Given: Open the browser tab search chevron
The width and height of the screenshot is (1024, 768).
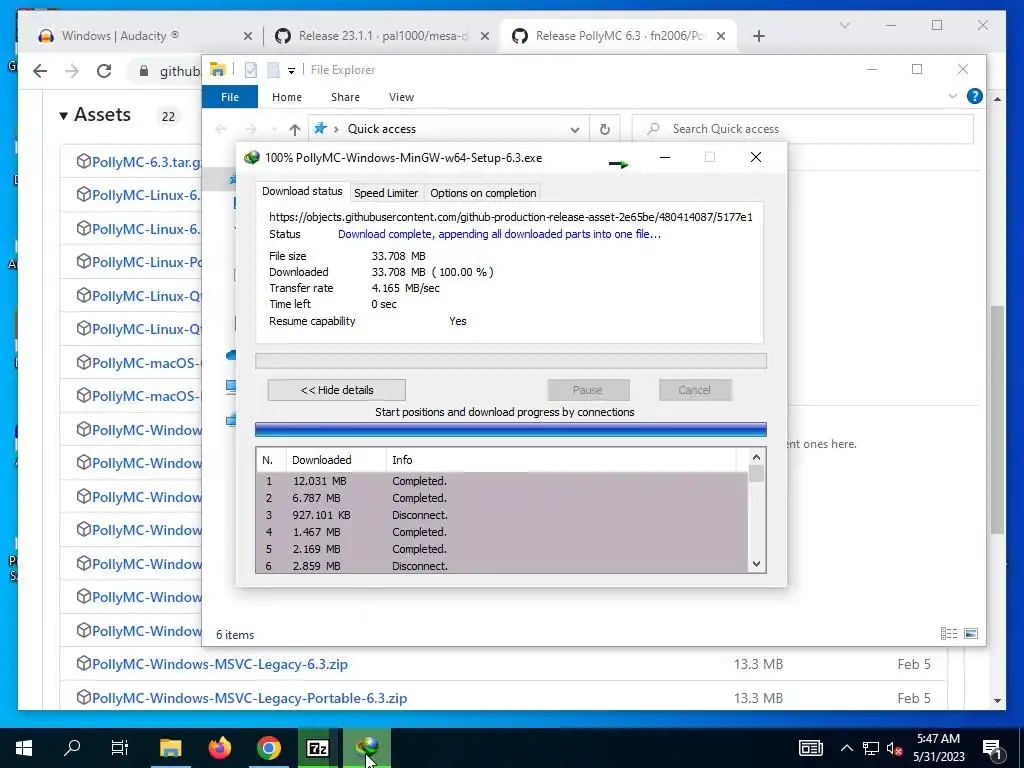Looking at the screenshot, I should click(x=844, y=25).
